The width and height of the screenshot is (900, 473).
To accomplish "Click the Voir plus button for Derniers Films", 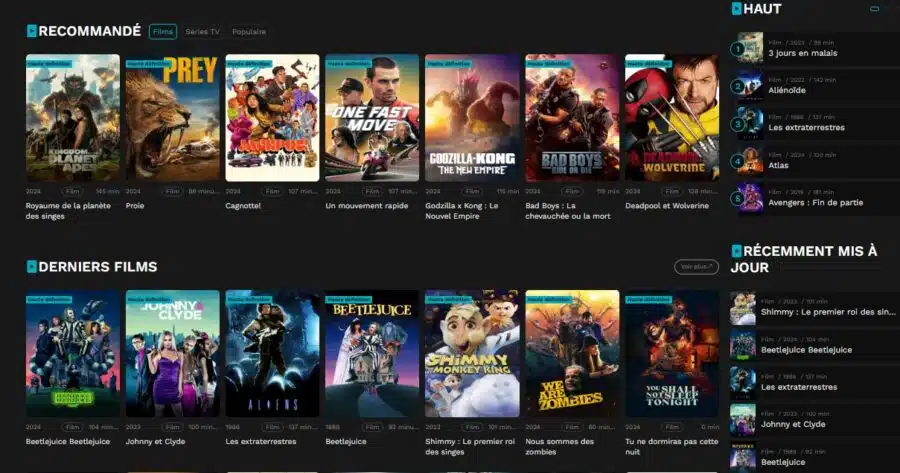I will [x=696, y=267].
